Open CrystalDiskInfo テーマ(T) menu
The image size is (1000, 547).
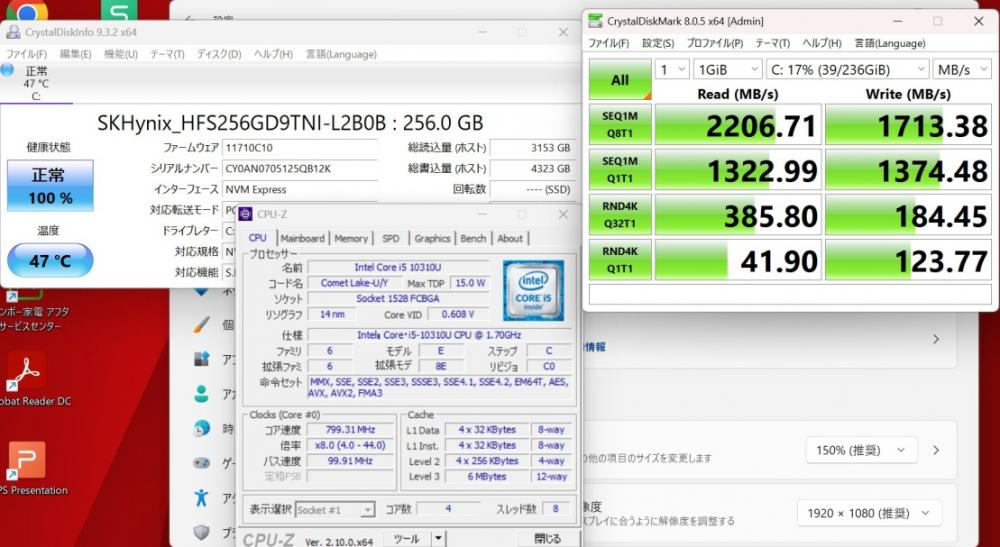167,54
